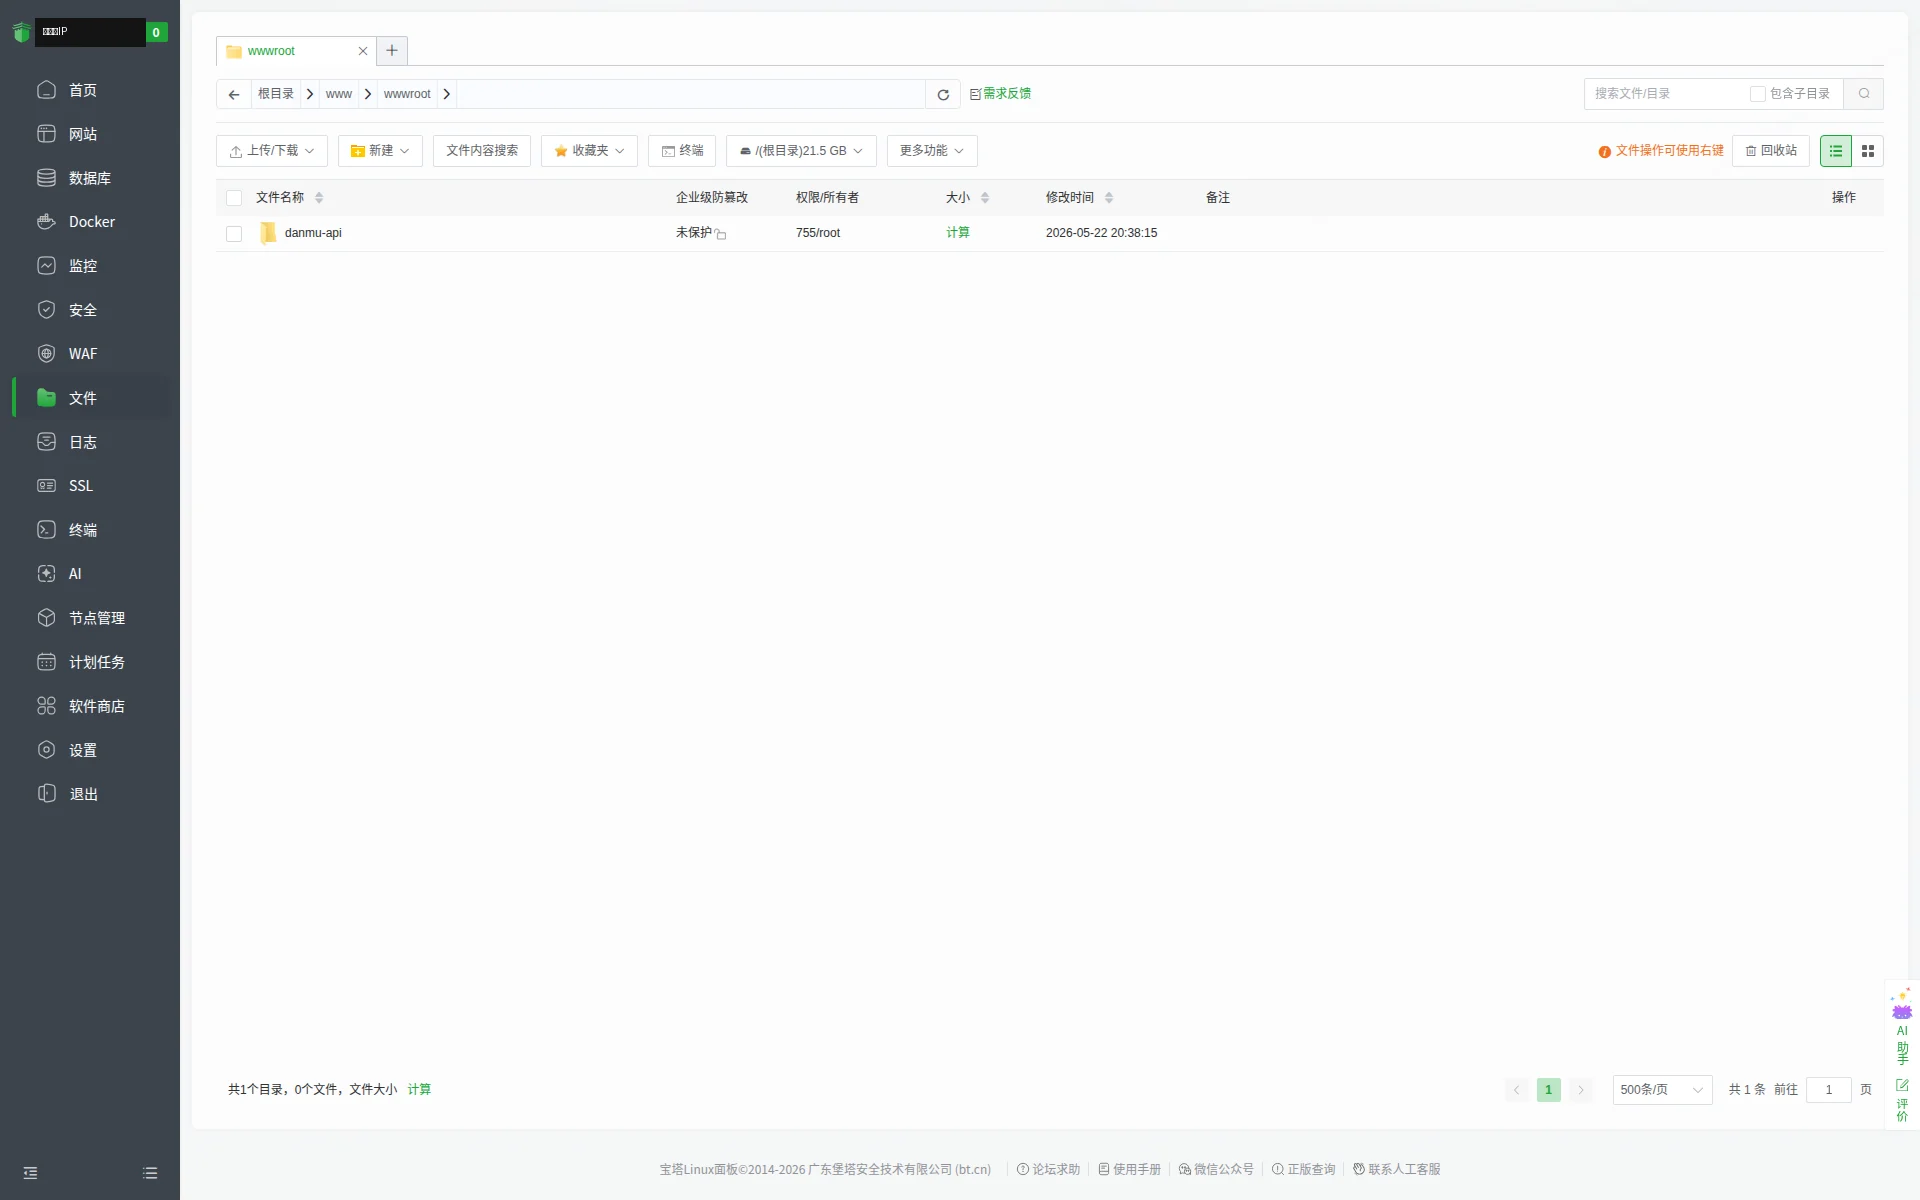Screen dimensions: 1920x1200
Task: Click the 软件商店 apps icon
Action: click(x=46, y=705)
